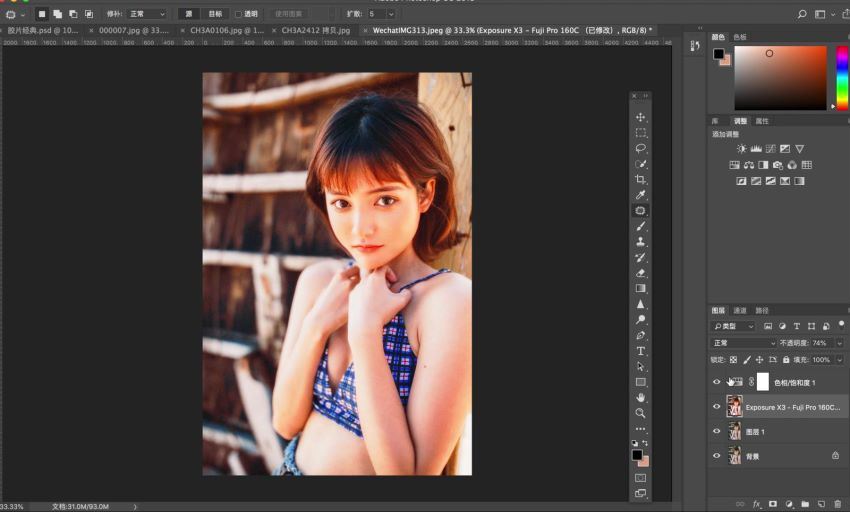Select the Hand tool
850x512 pixels.
(x=641, y=397)
